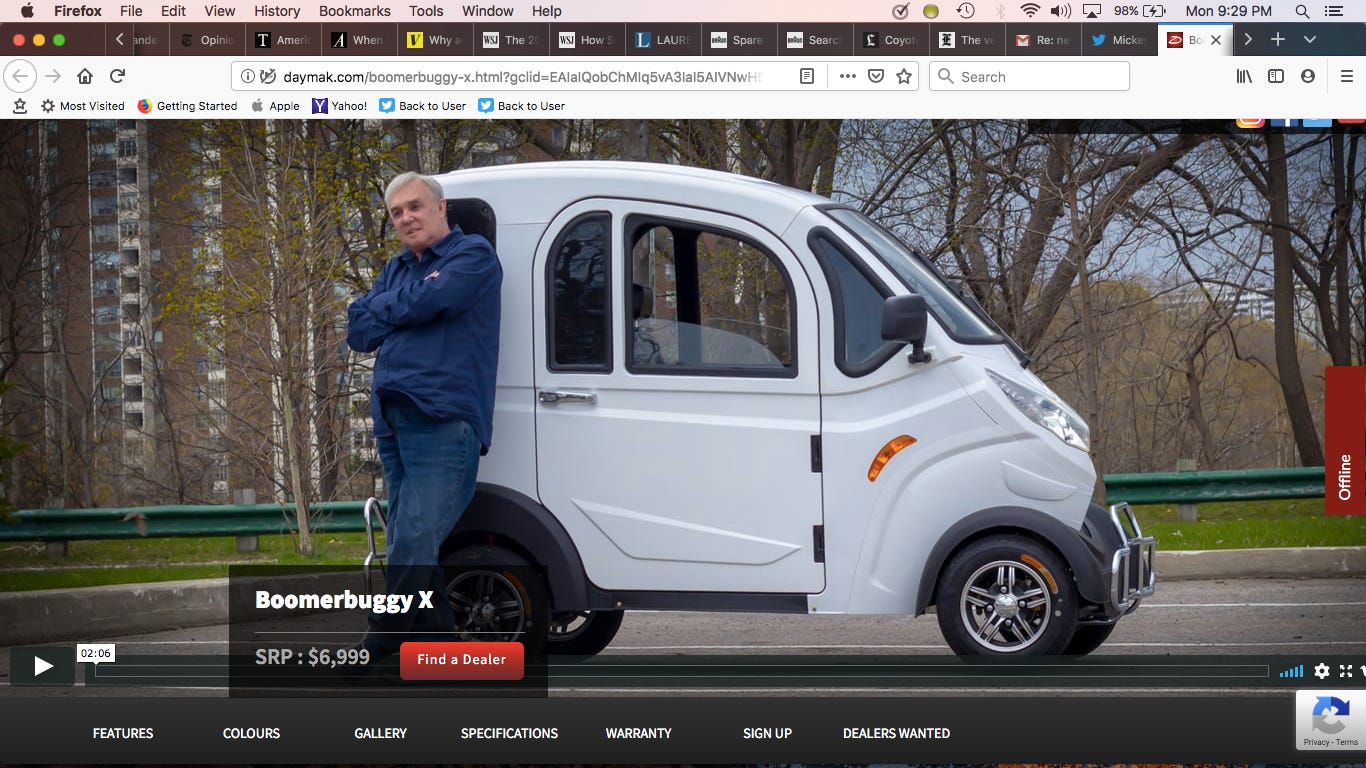Open Time Machine menu bar icon
This screenshot has width=1366, height=768.
(x=965, y=11)
